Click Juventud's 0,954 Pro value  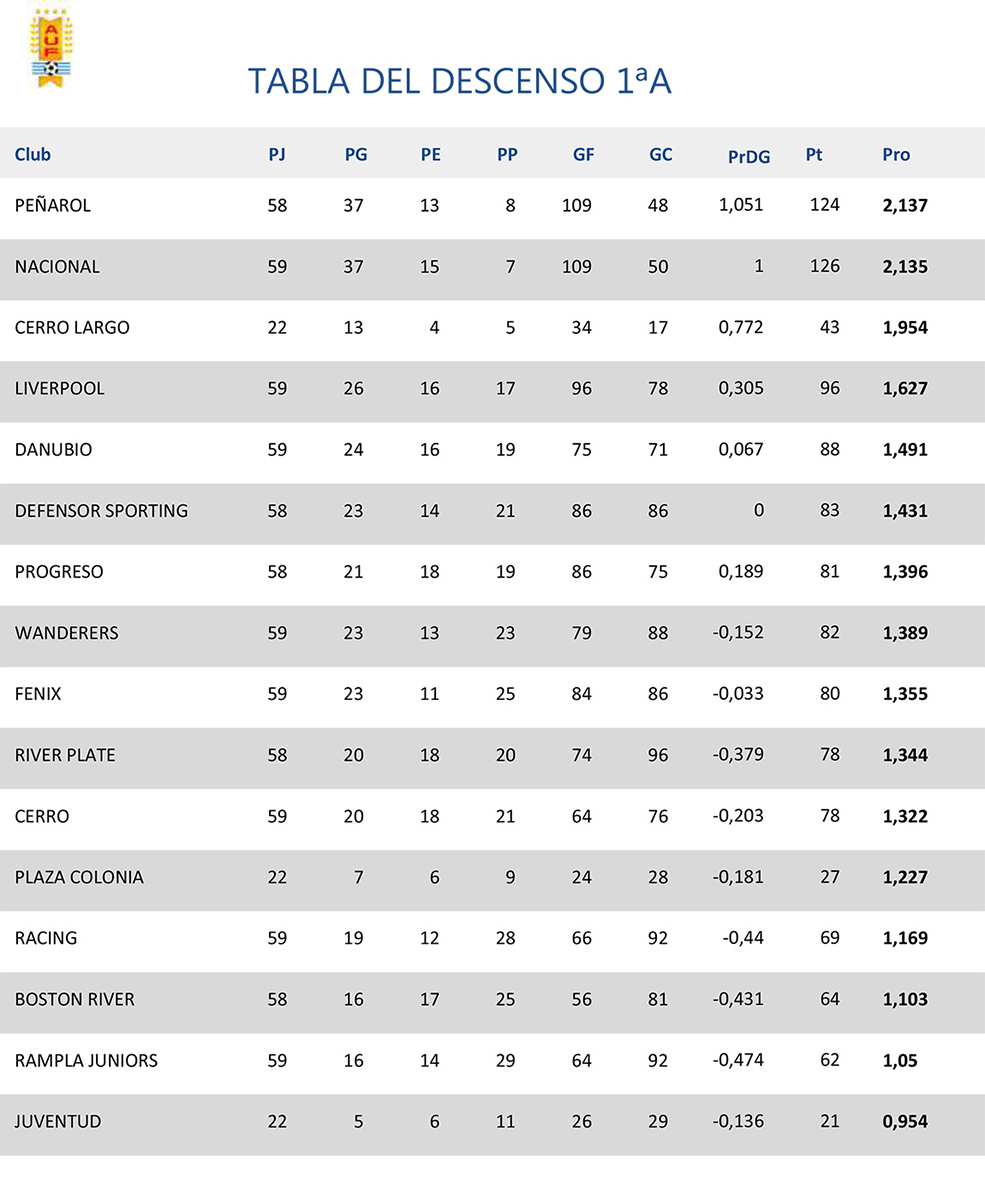(905, 1122)
